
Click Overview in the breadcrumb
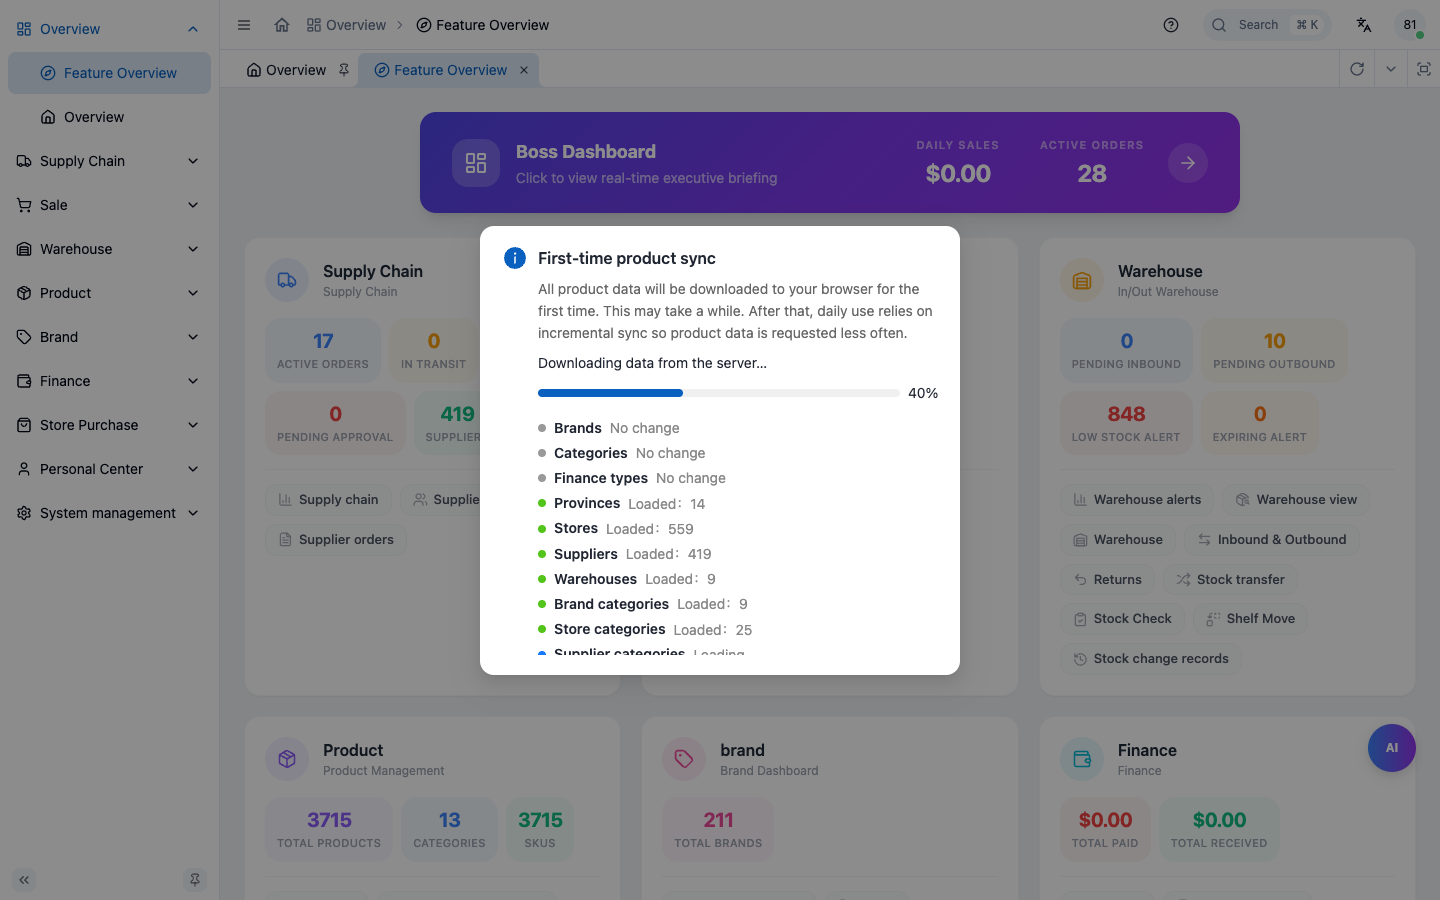coord(346,25)
